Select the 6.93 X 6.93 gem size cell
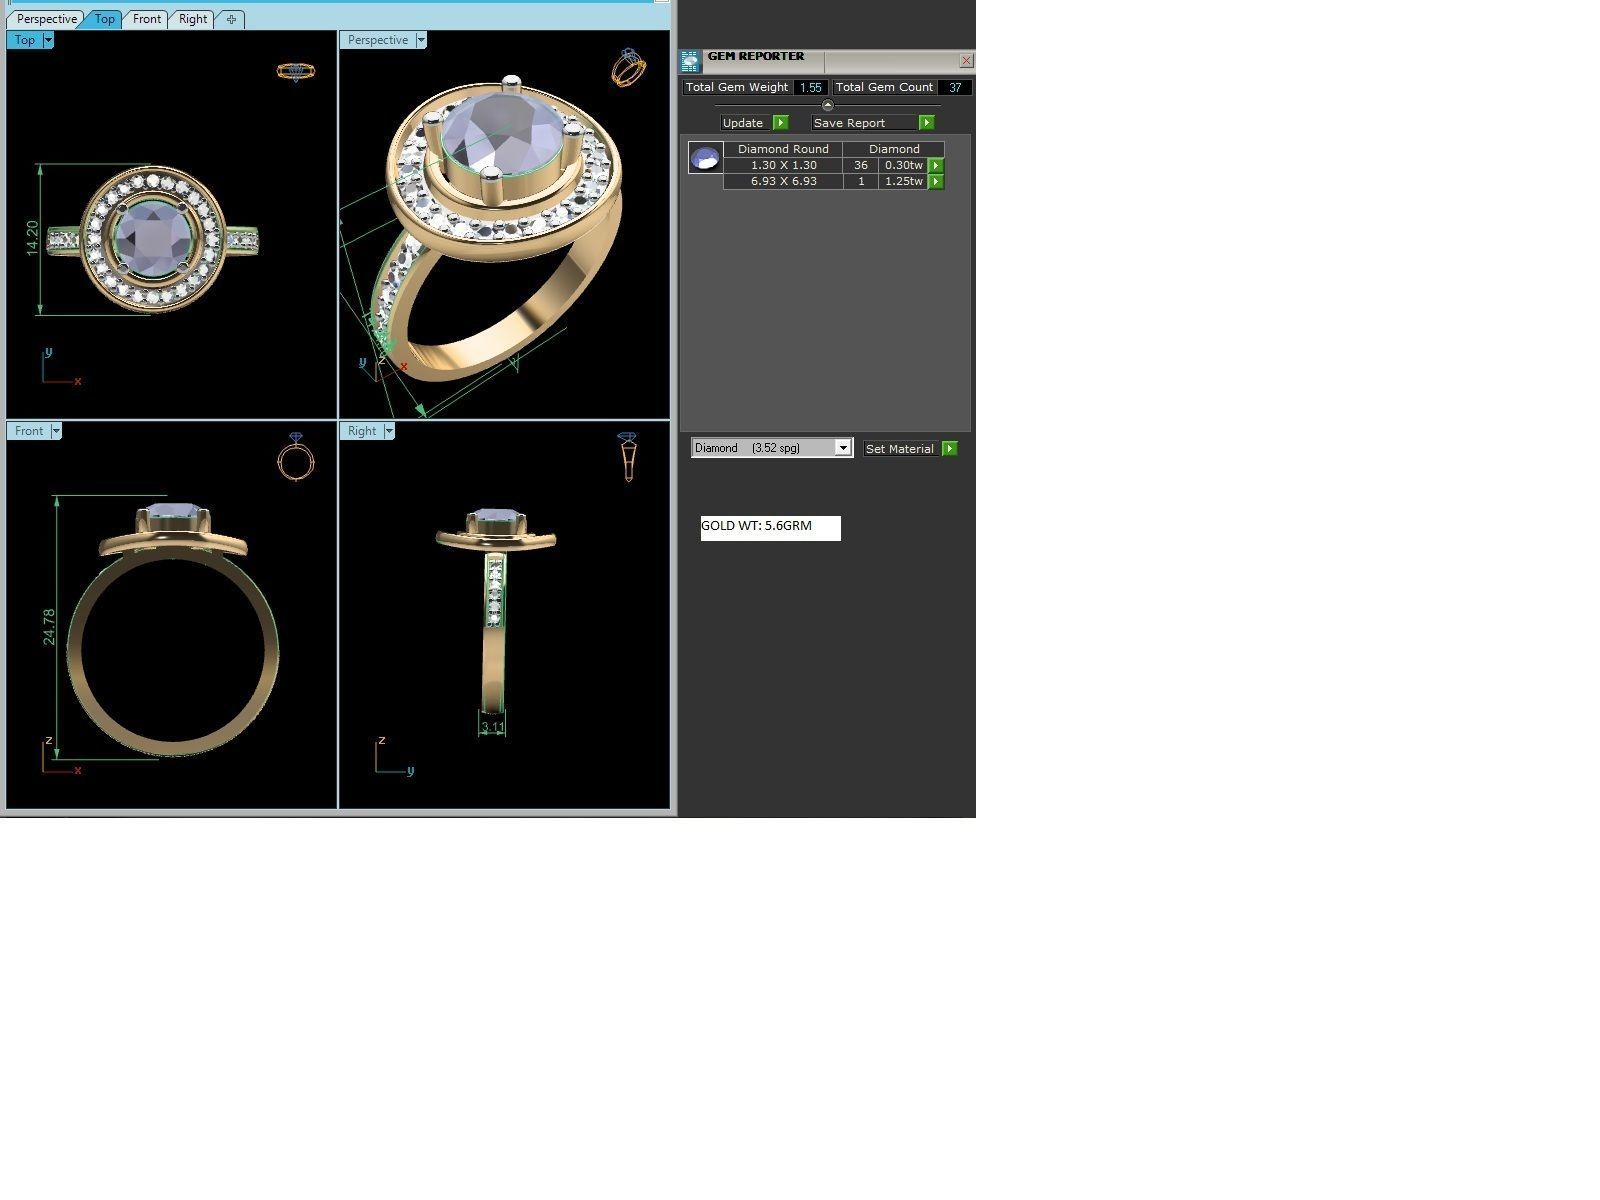 coord(783,182)
